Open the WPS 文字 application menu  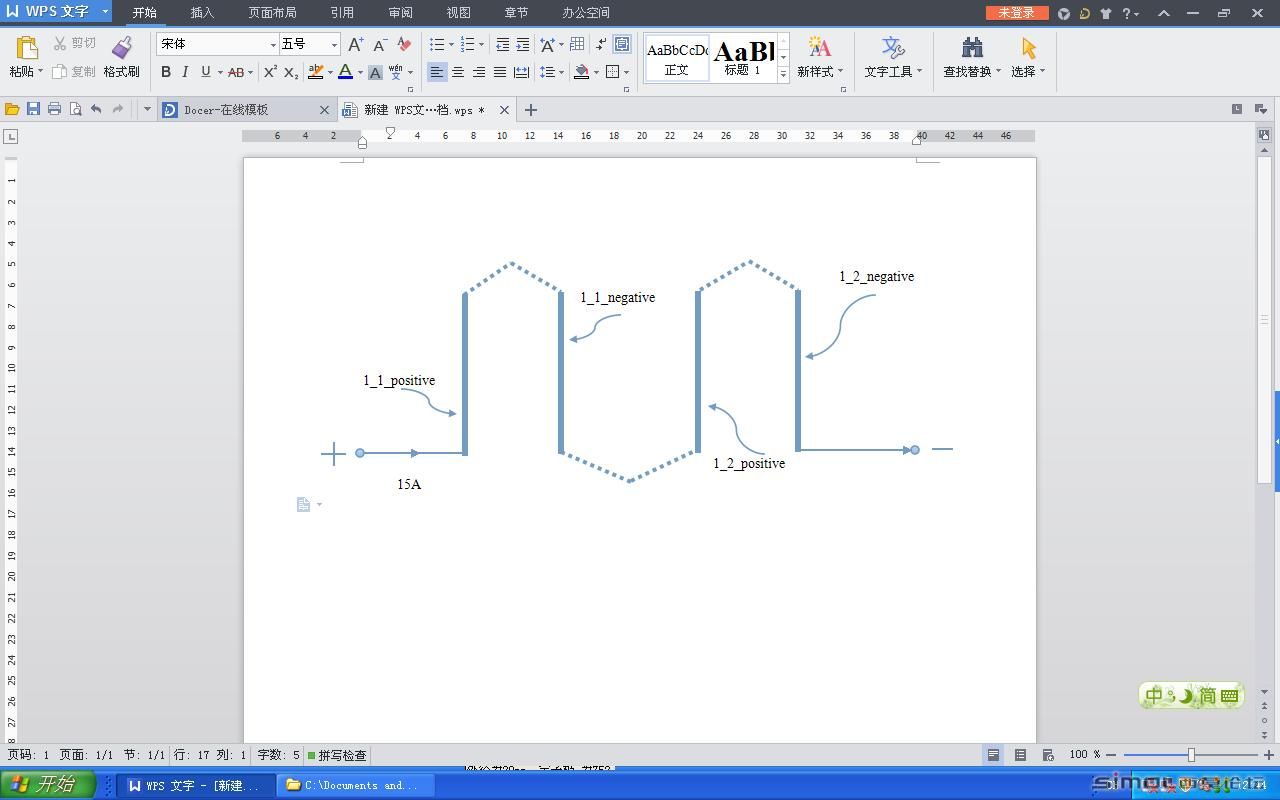pyautogui.click(x=56, y=12)
